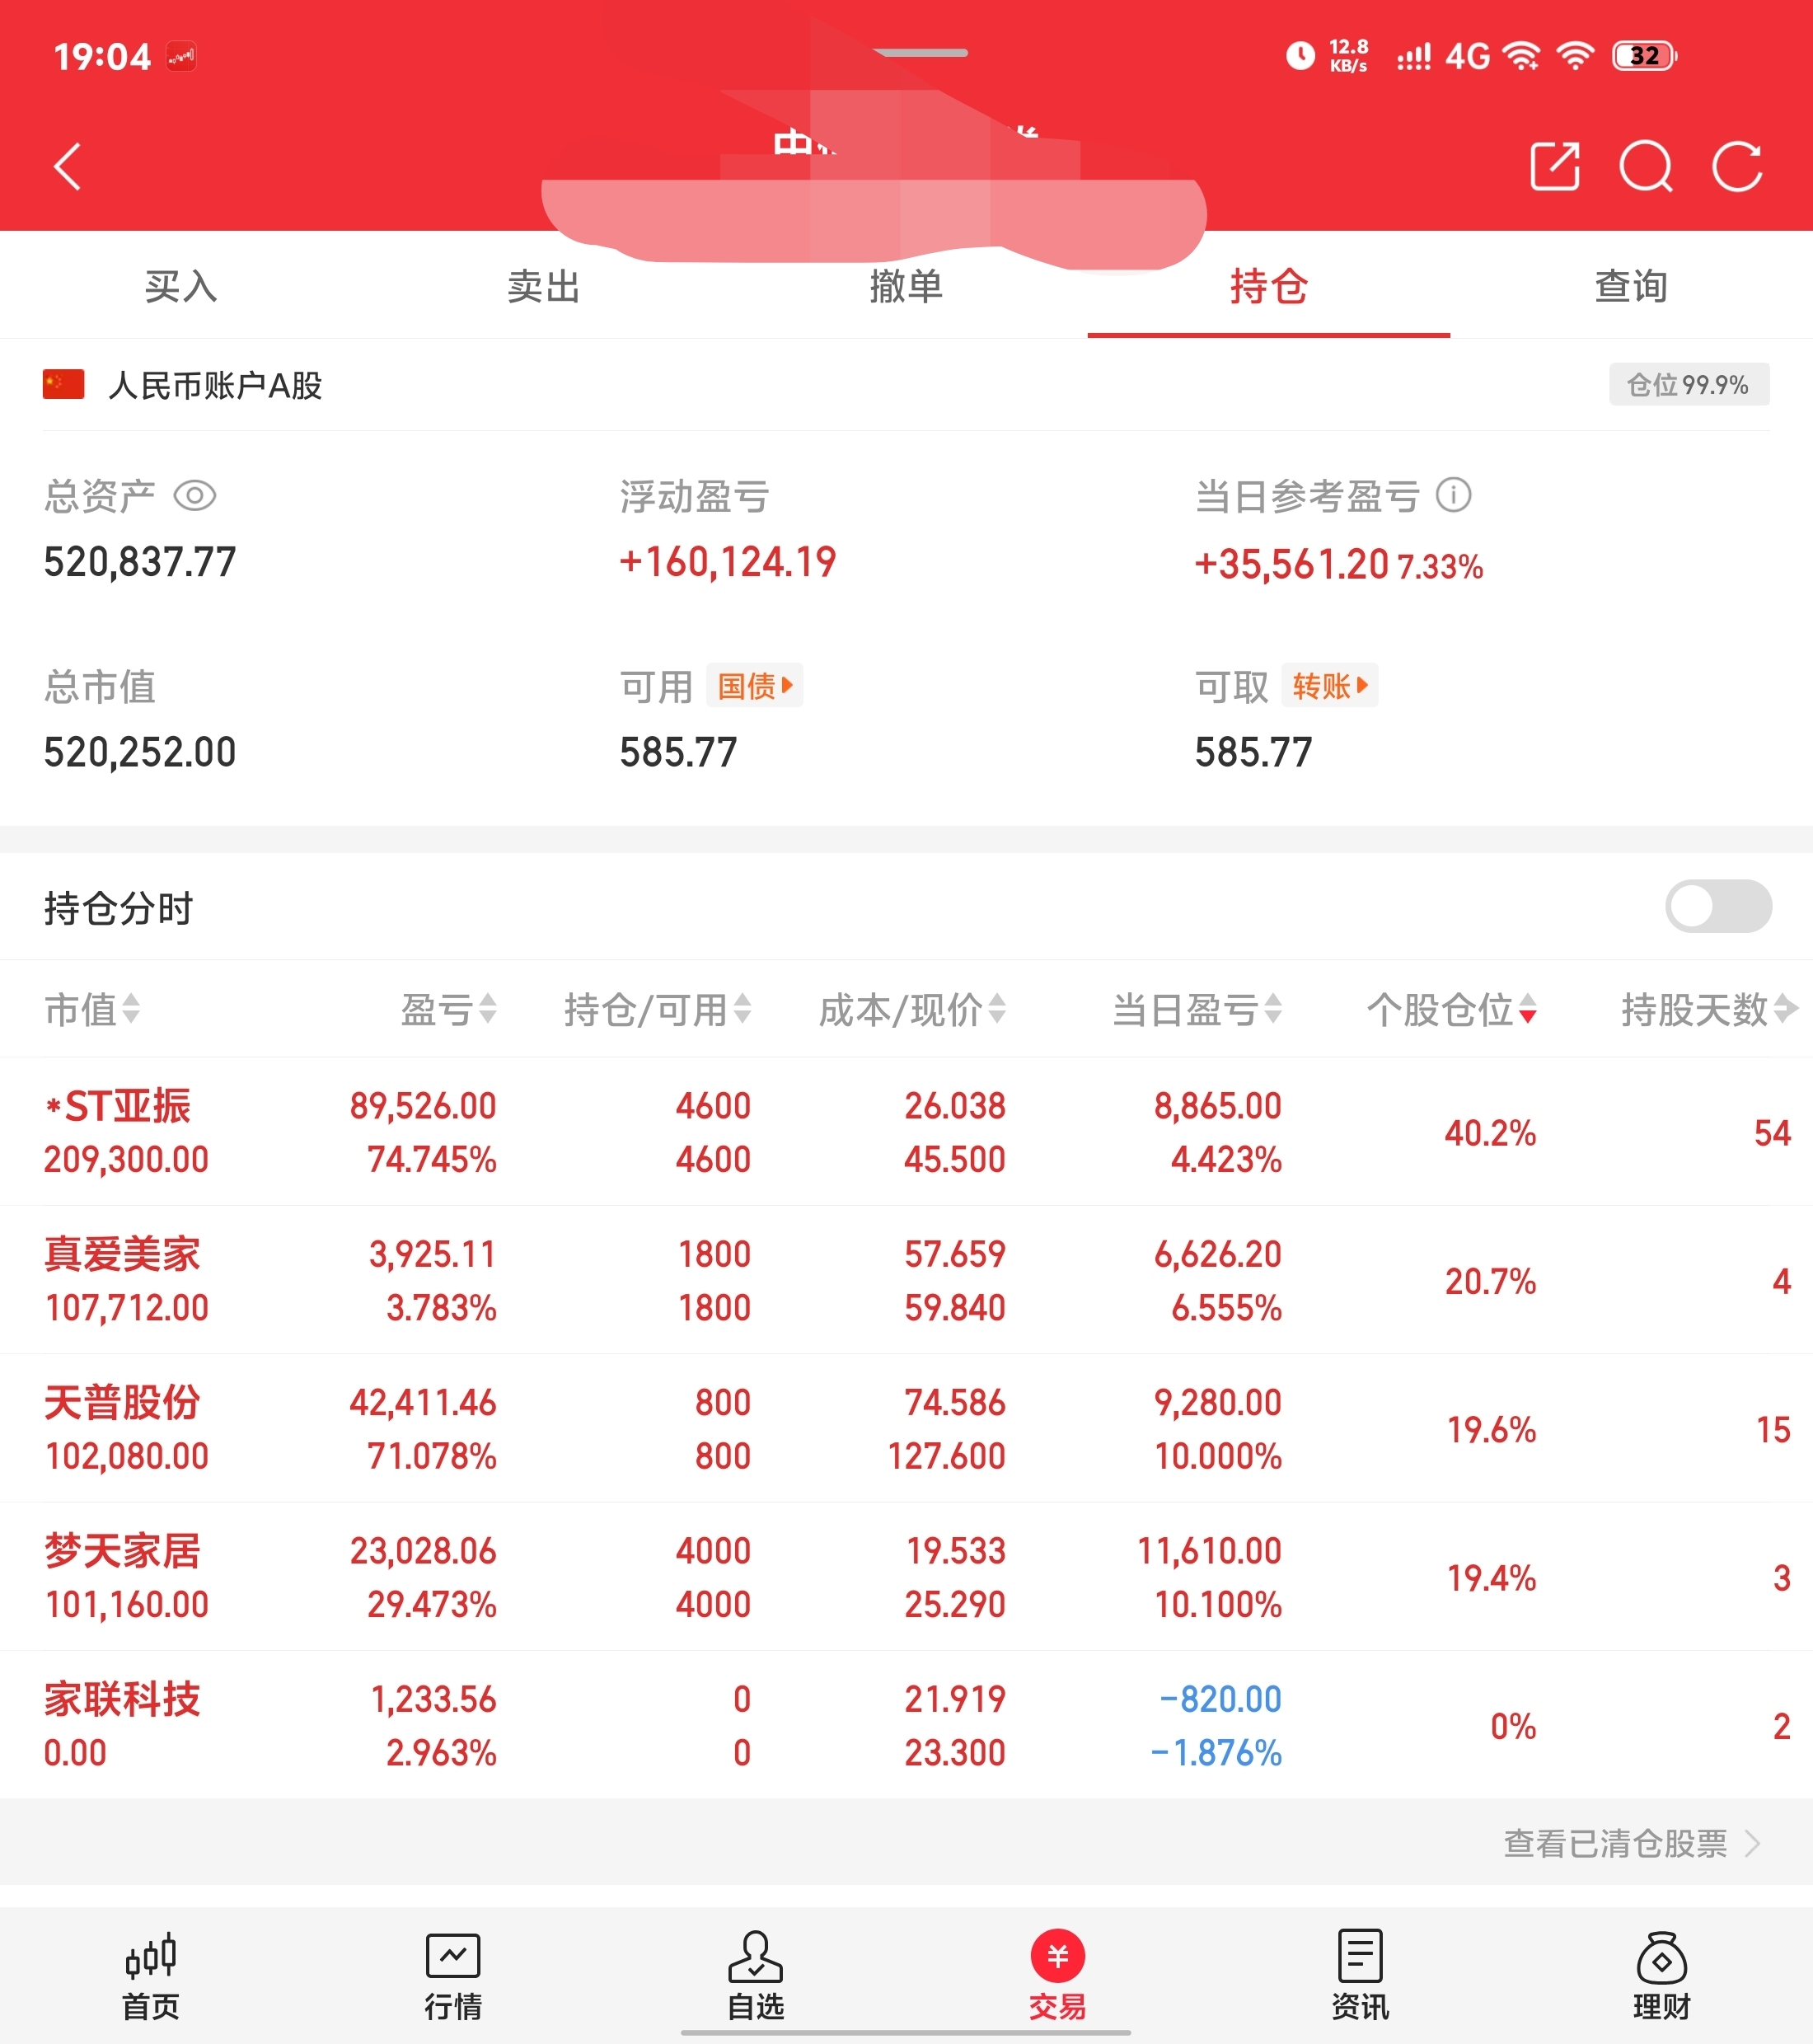This screenshot has height=2044, width=1813.
Task: Tap the search magnifier icon
Action: 1646,166
